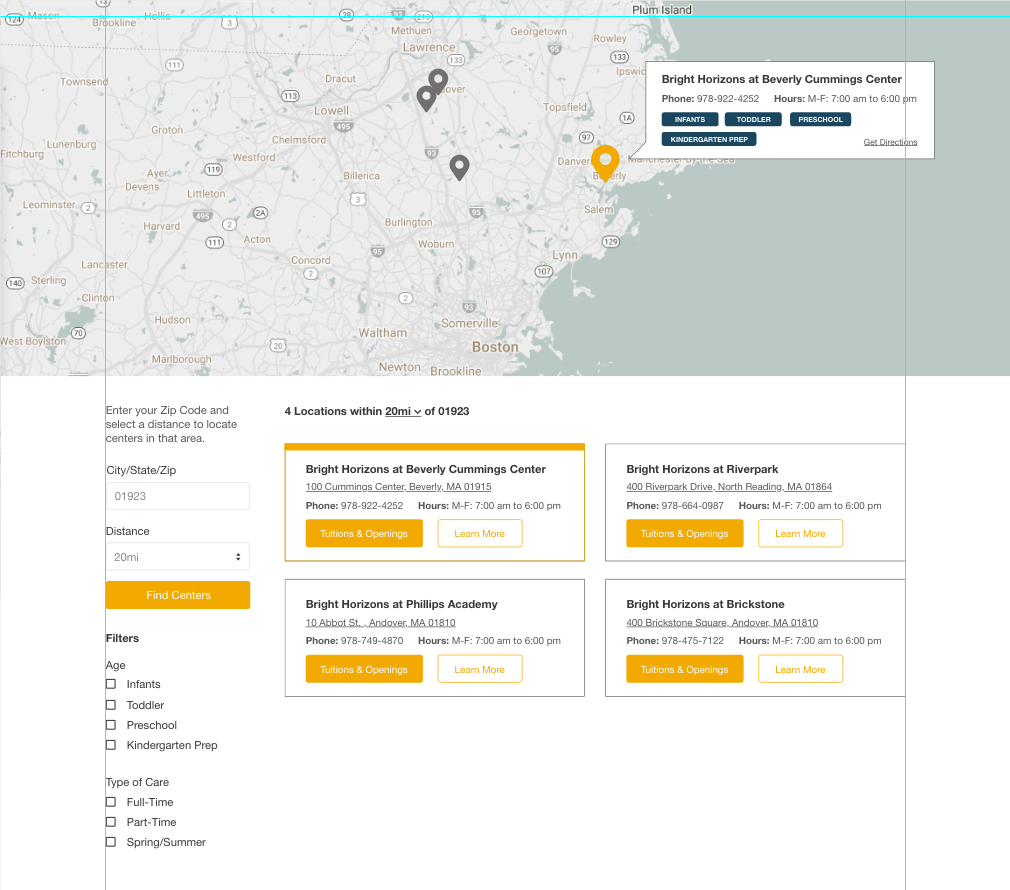Click the Beverly Cummings Center result card title
Viewport: 1010px width, 890px height.
tap(426, 469)
